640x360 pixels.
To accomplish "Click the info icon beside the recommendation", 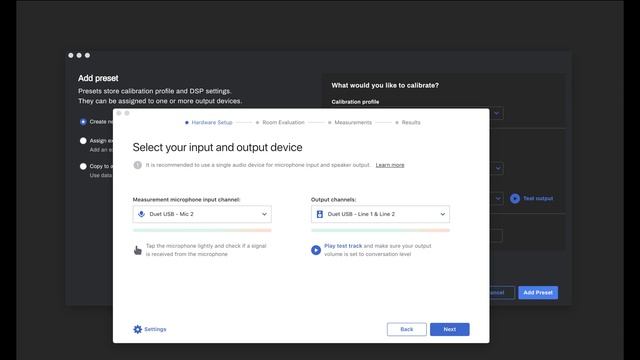I will [138, 165].
